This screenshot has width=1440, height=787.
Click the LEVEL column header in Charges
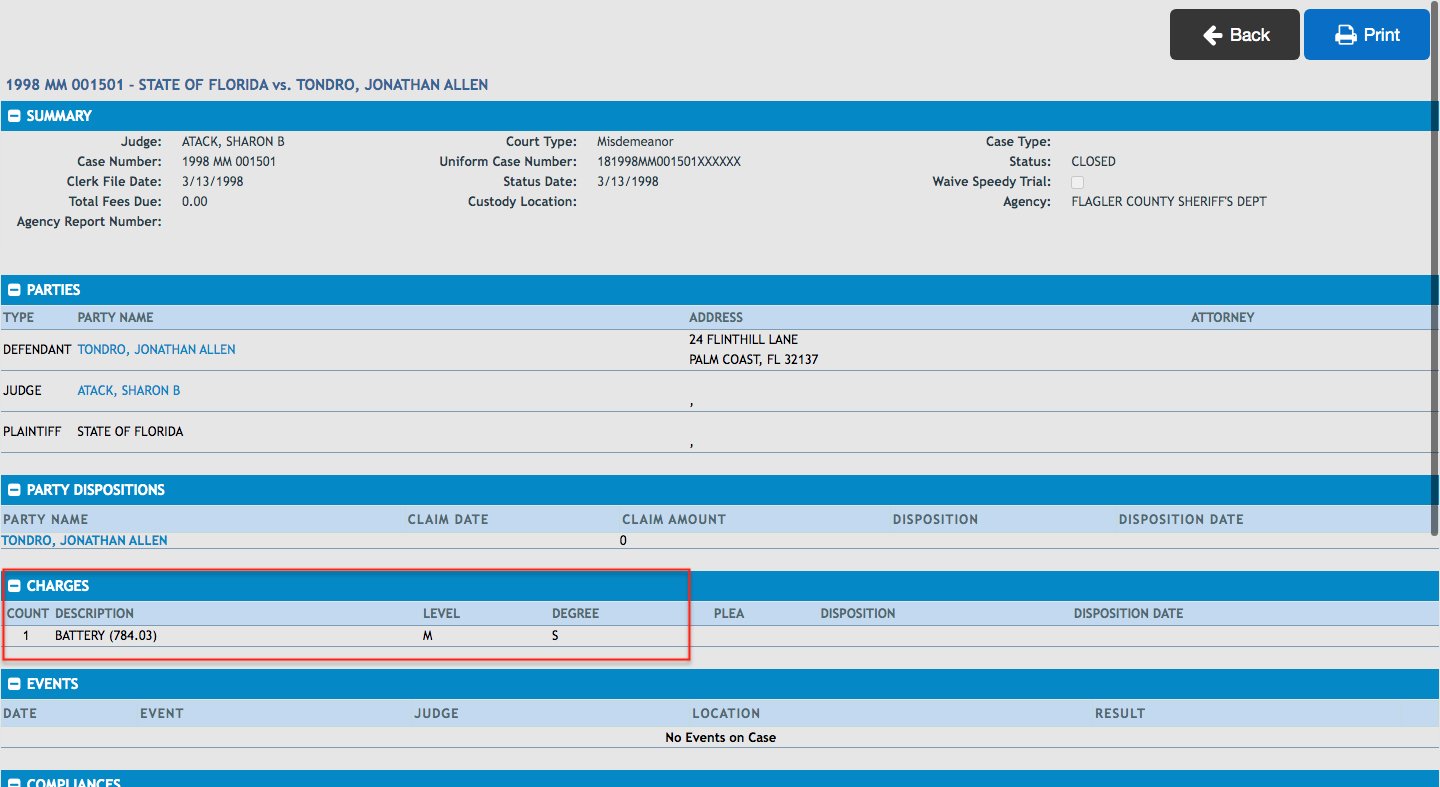point(441,614)
